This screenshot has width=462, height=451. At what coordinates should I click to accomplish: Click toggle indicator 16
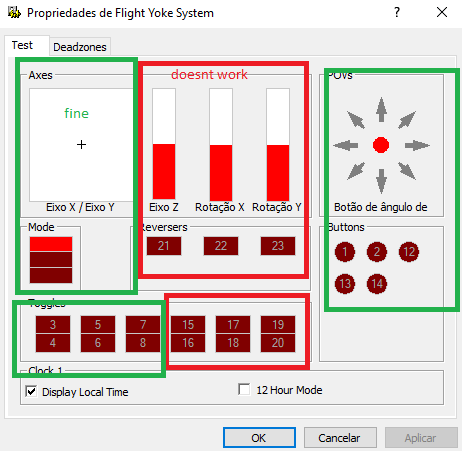[x=188, y=343]
